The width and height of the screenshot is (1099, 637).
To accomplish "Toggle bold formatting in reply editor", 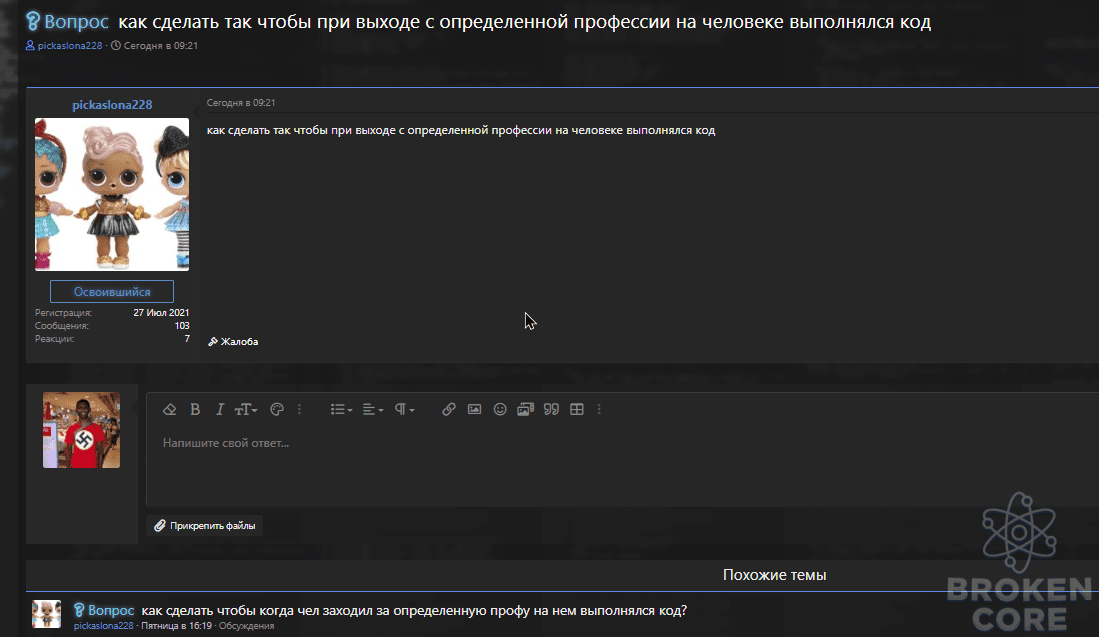I will (x=195, y=409).
